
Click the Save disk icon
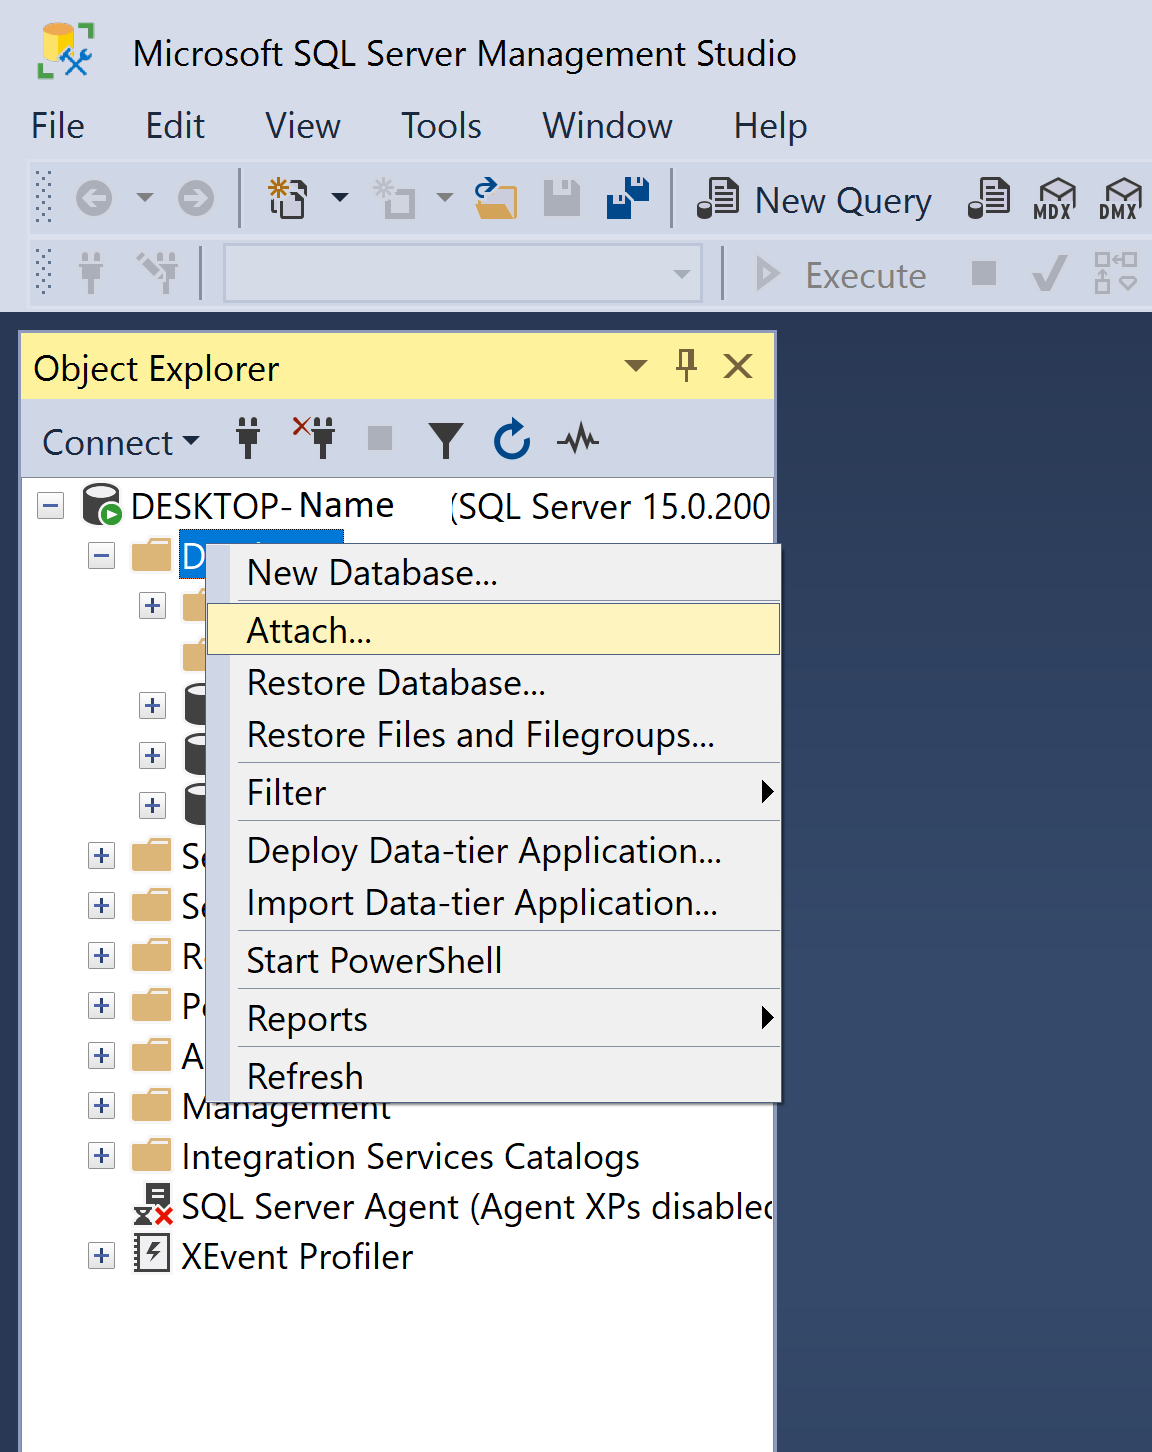click(562, 198)
